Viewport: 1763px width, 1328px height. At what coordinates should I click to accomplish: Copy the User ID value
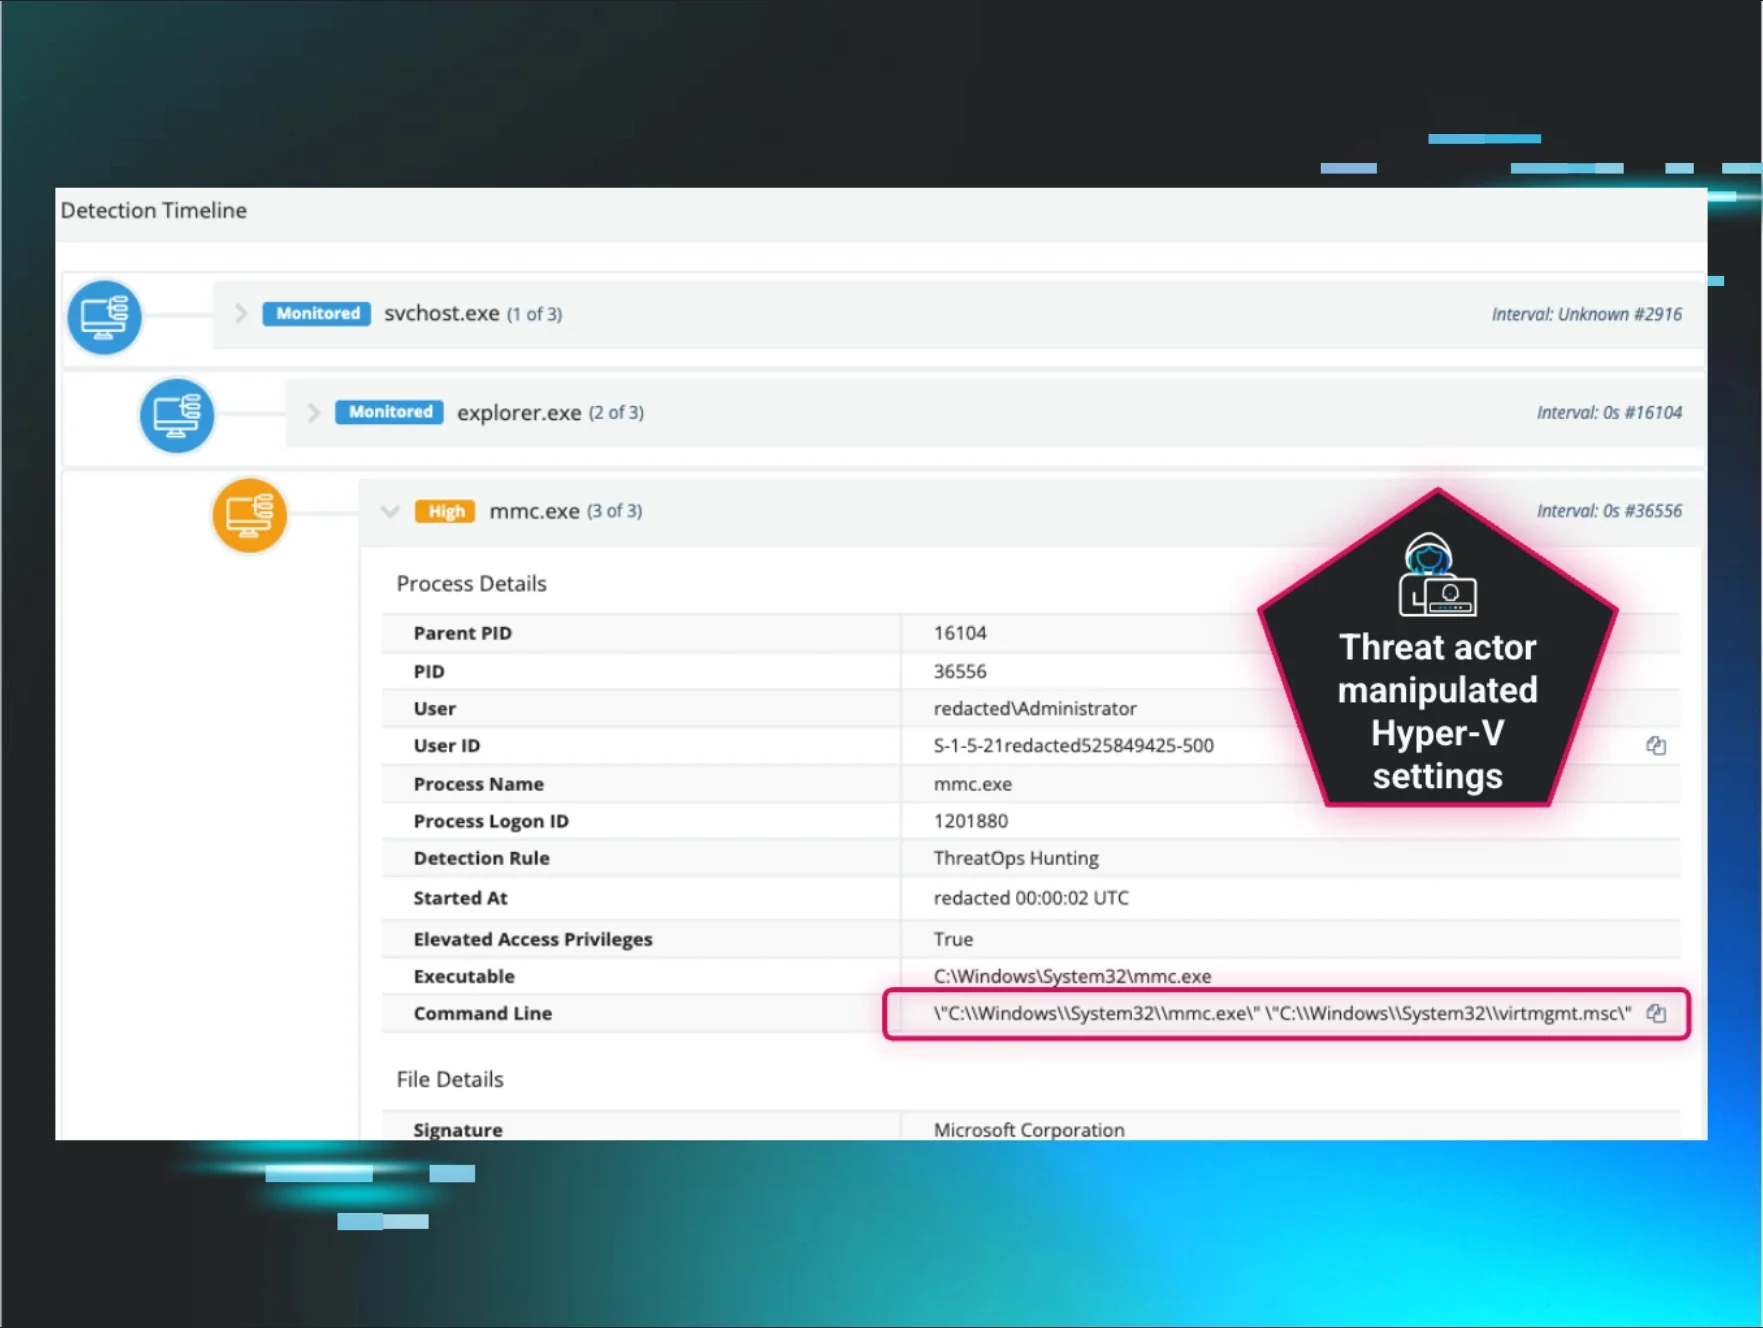(1656, 746)
